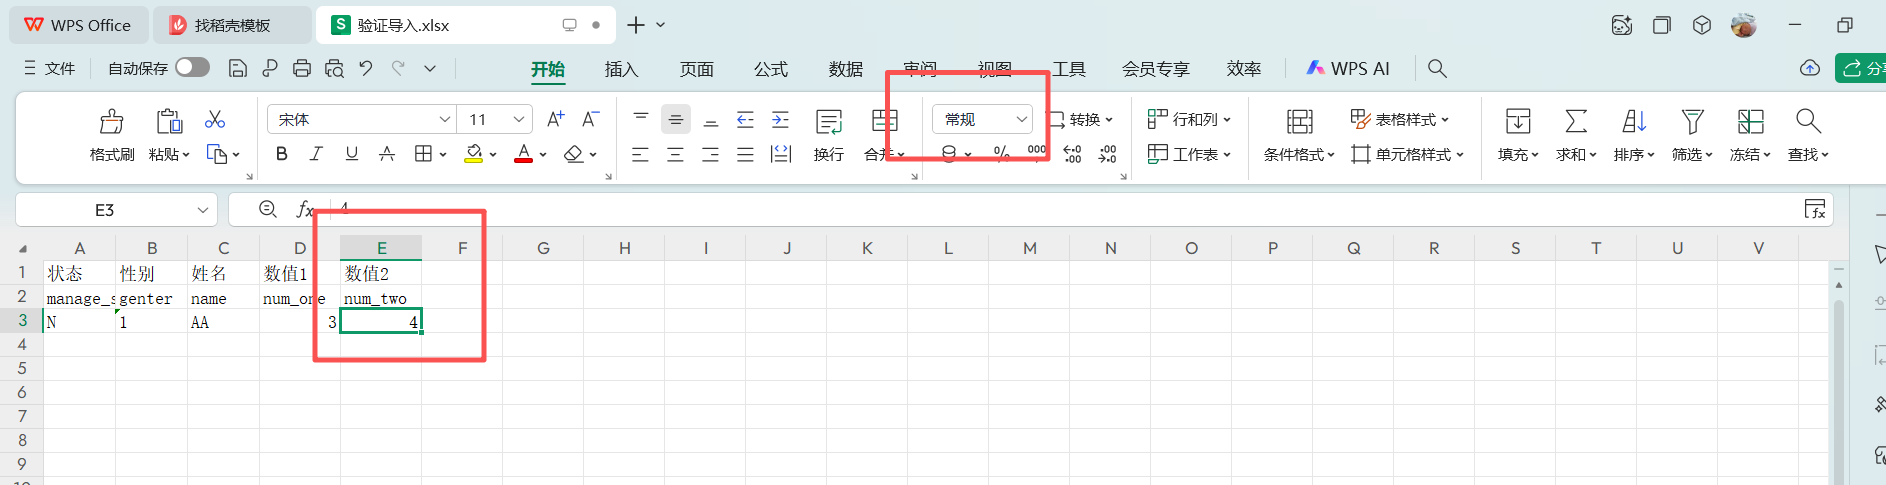Apply italic text formatting
1886x485 pixels.
coord(316,154)
